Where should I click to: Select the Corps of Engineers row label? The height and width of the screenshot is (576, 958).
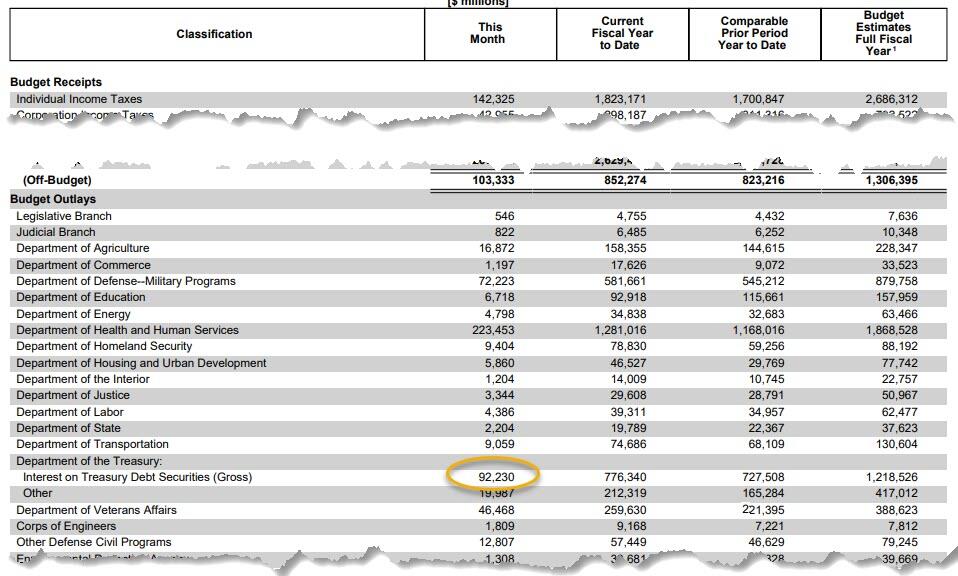click(x=66, y=526)
